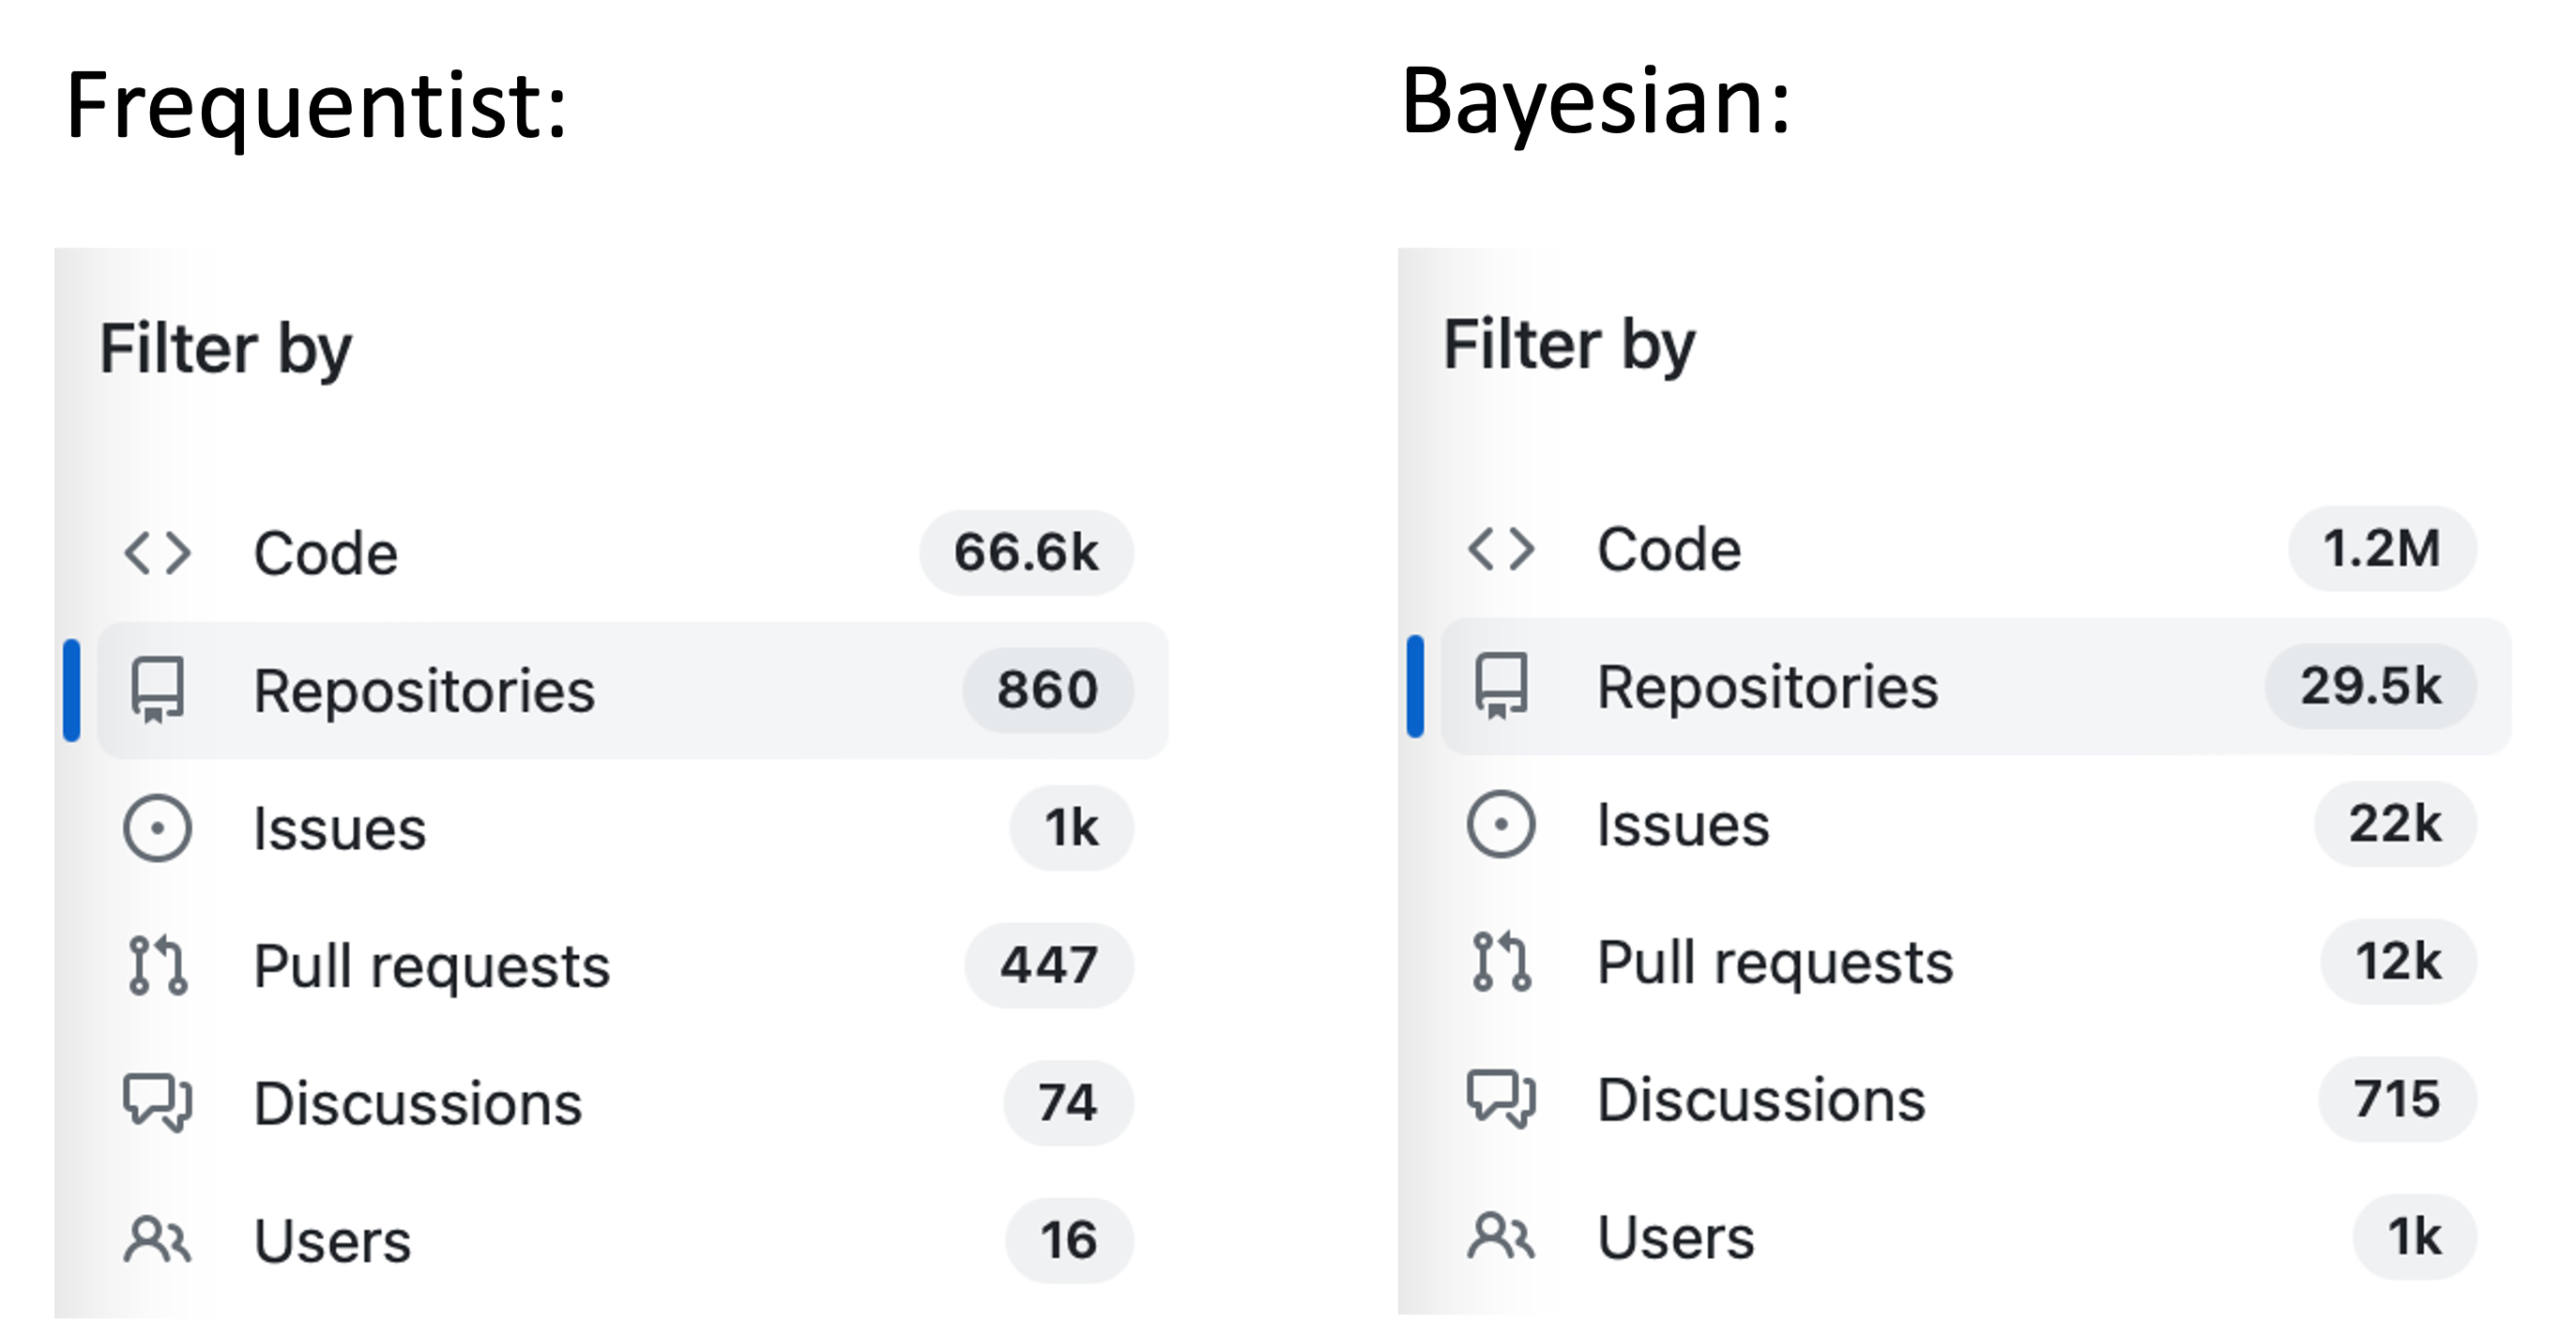Click the Code icon in right panel

pos(1501,549)
